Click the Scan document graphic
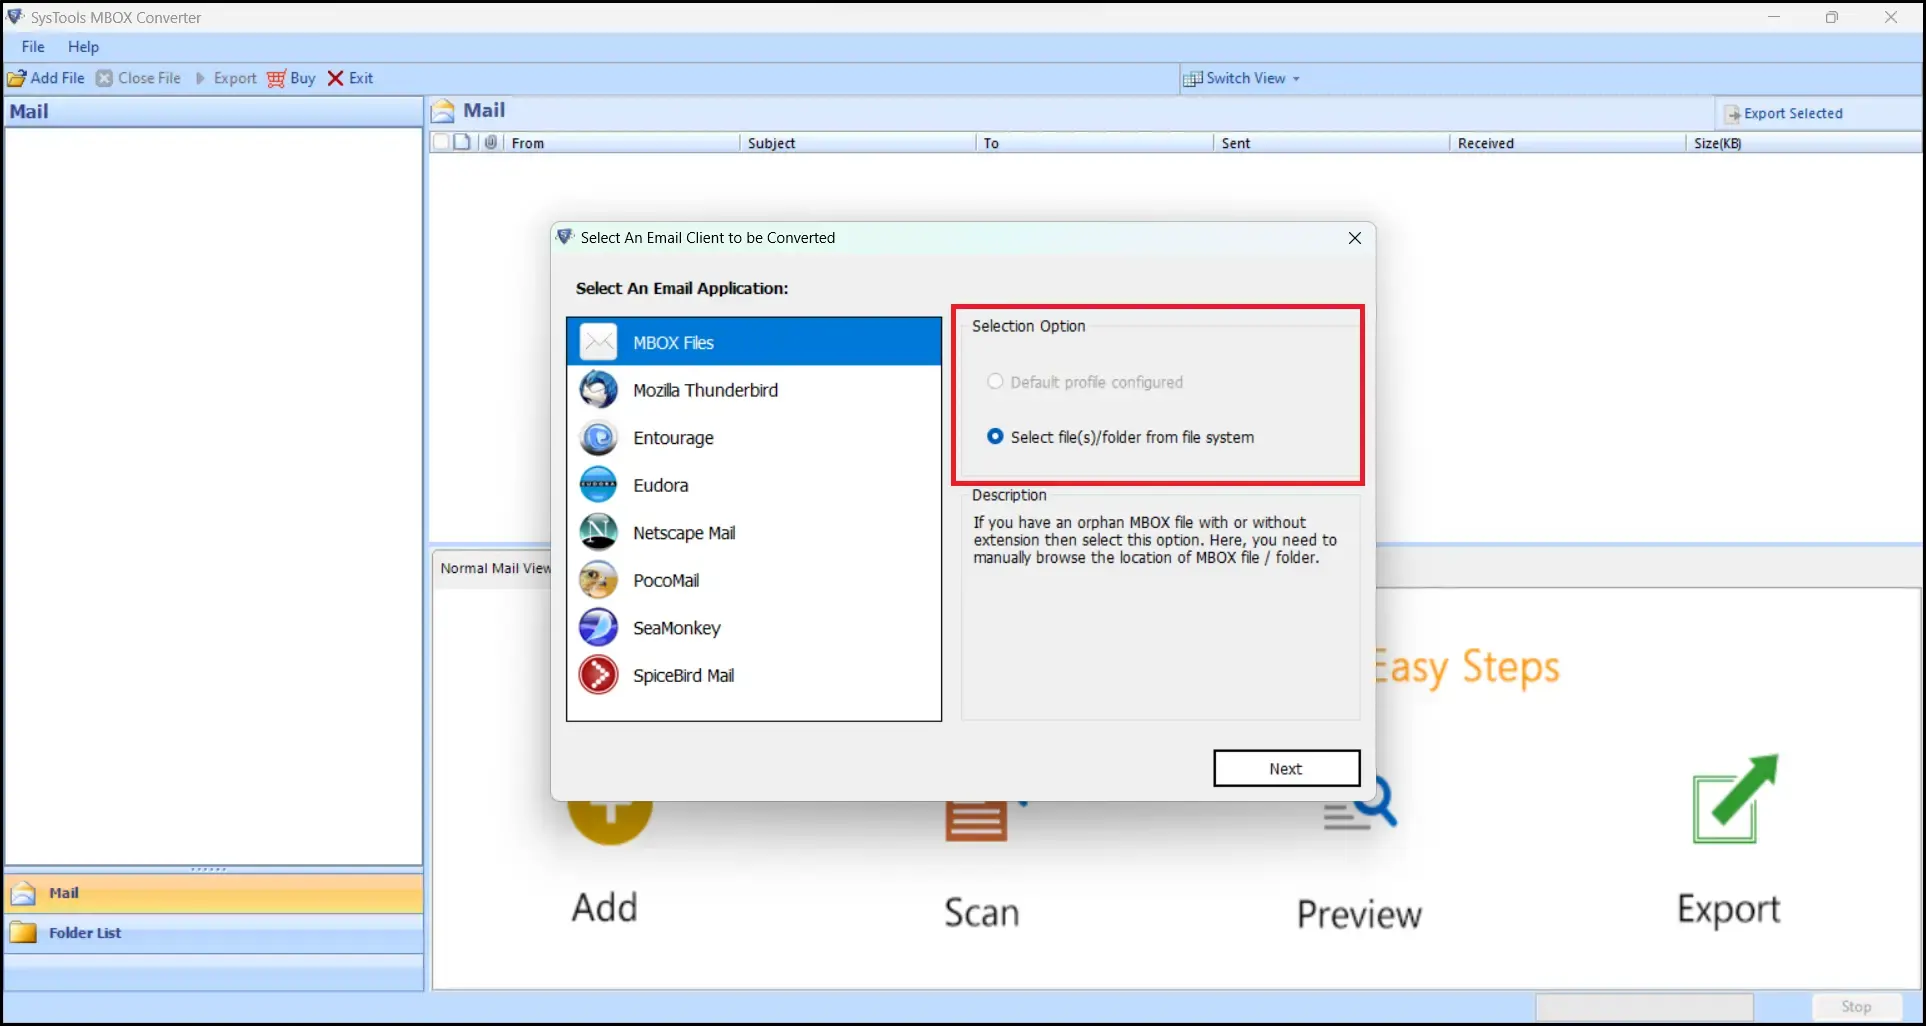The height and width of the screenshot is (1026, 1926). (x=978, y=821)
